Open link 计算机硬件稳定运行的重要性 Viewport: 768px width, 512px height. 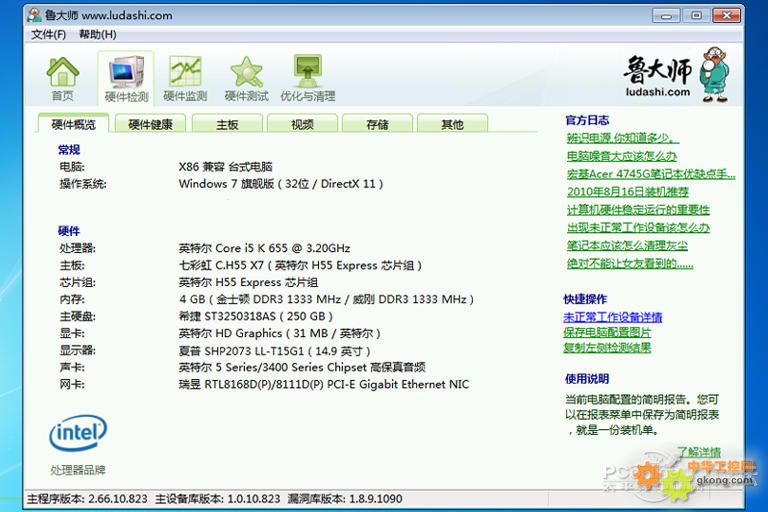point(638,210)
